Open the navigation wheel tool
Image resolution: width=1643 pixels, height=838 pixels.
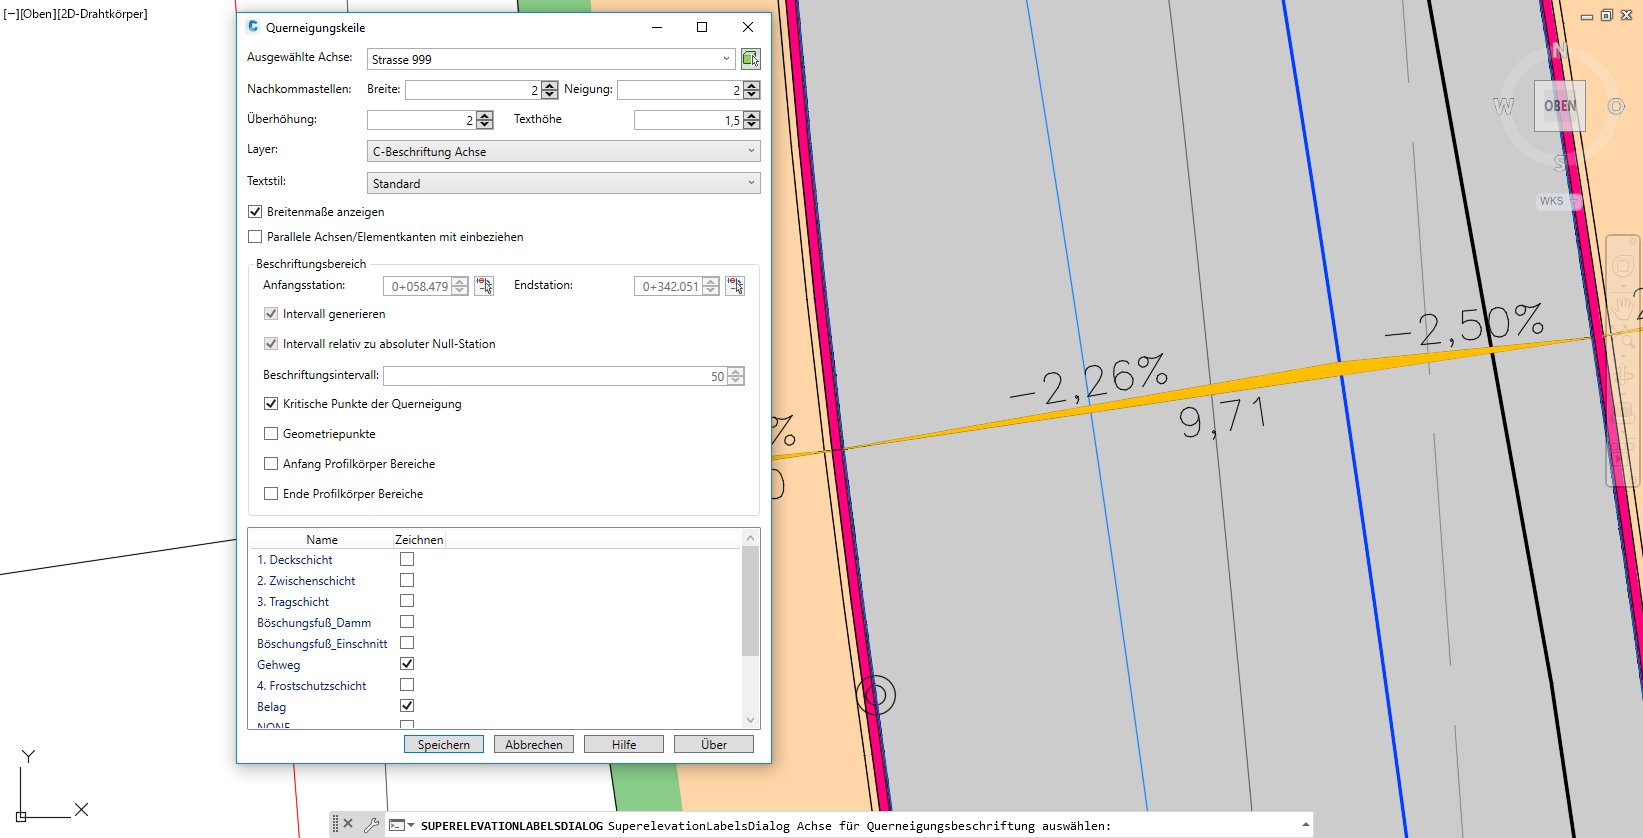(x=1622, y=267)
